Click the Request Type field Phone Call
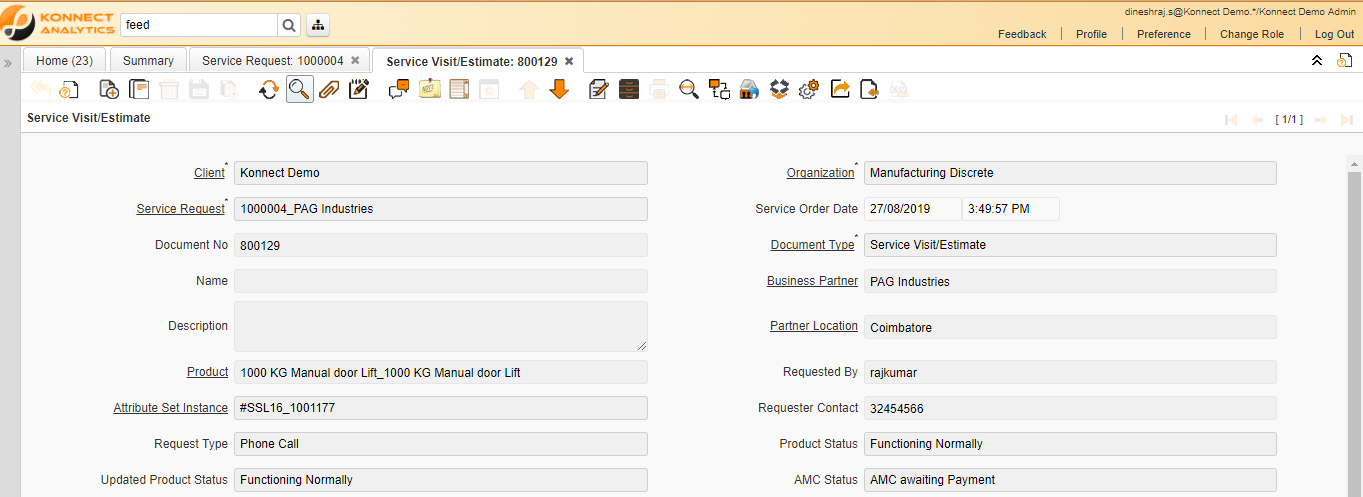 pos(441,444)
